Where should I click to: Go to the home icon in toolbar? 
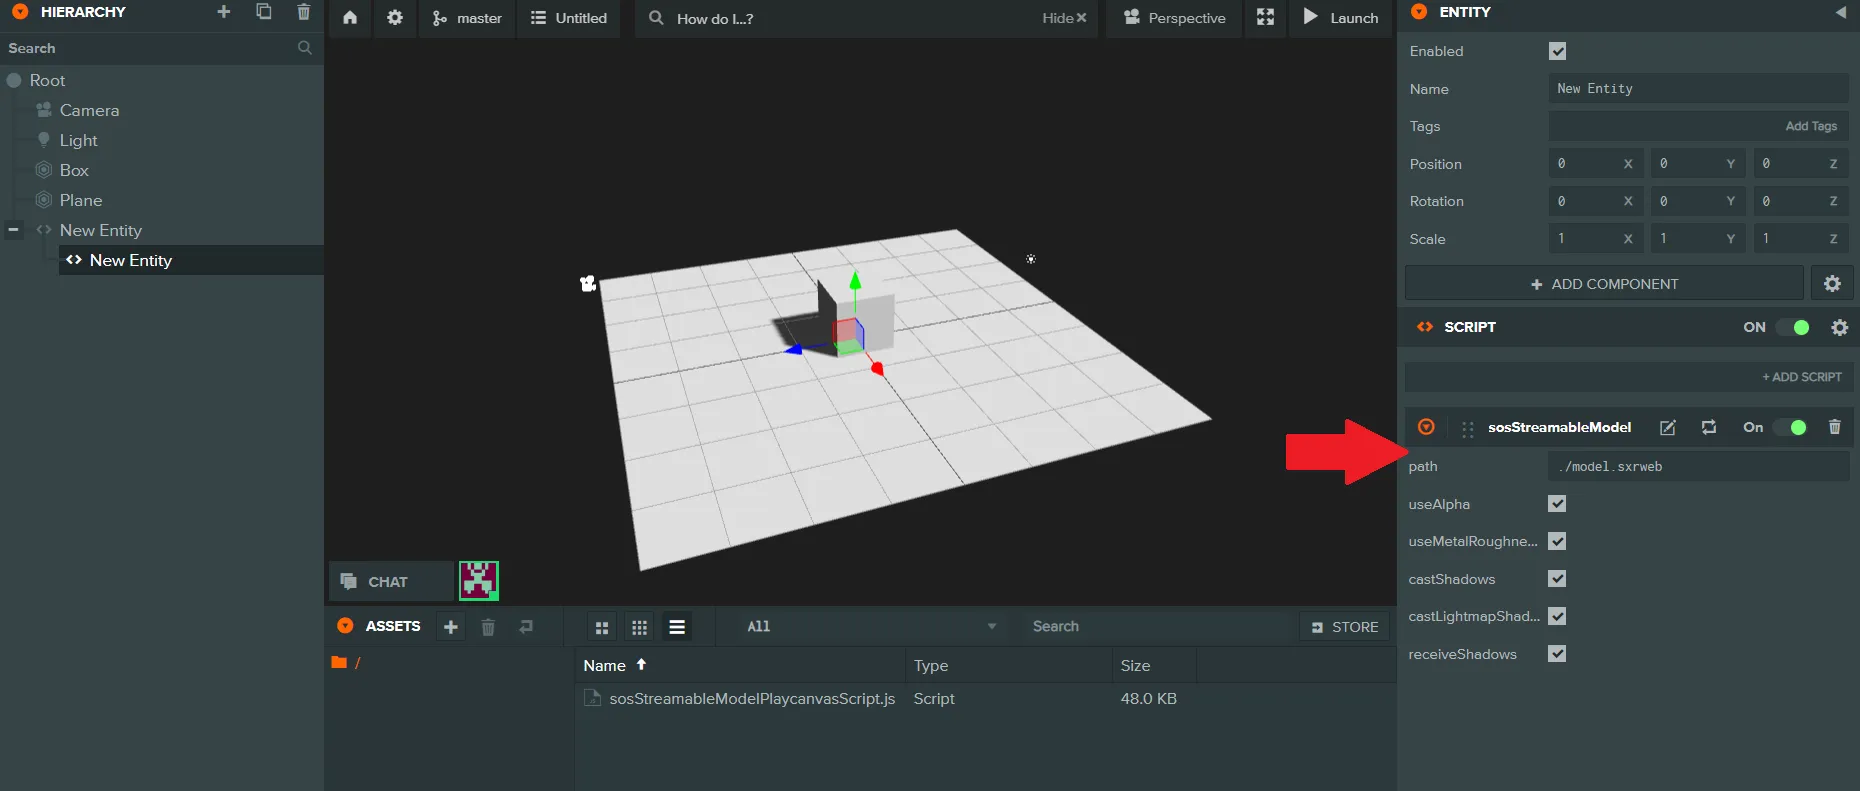[350, 18]
